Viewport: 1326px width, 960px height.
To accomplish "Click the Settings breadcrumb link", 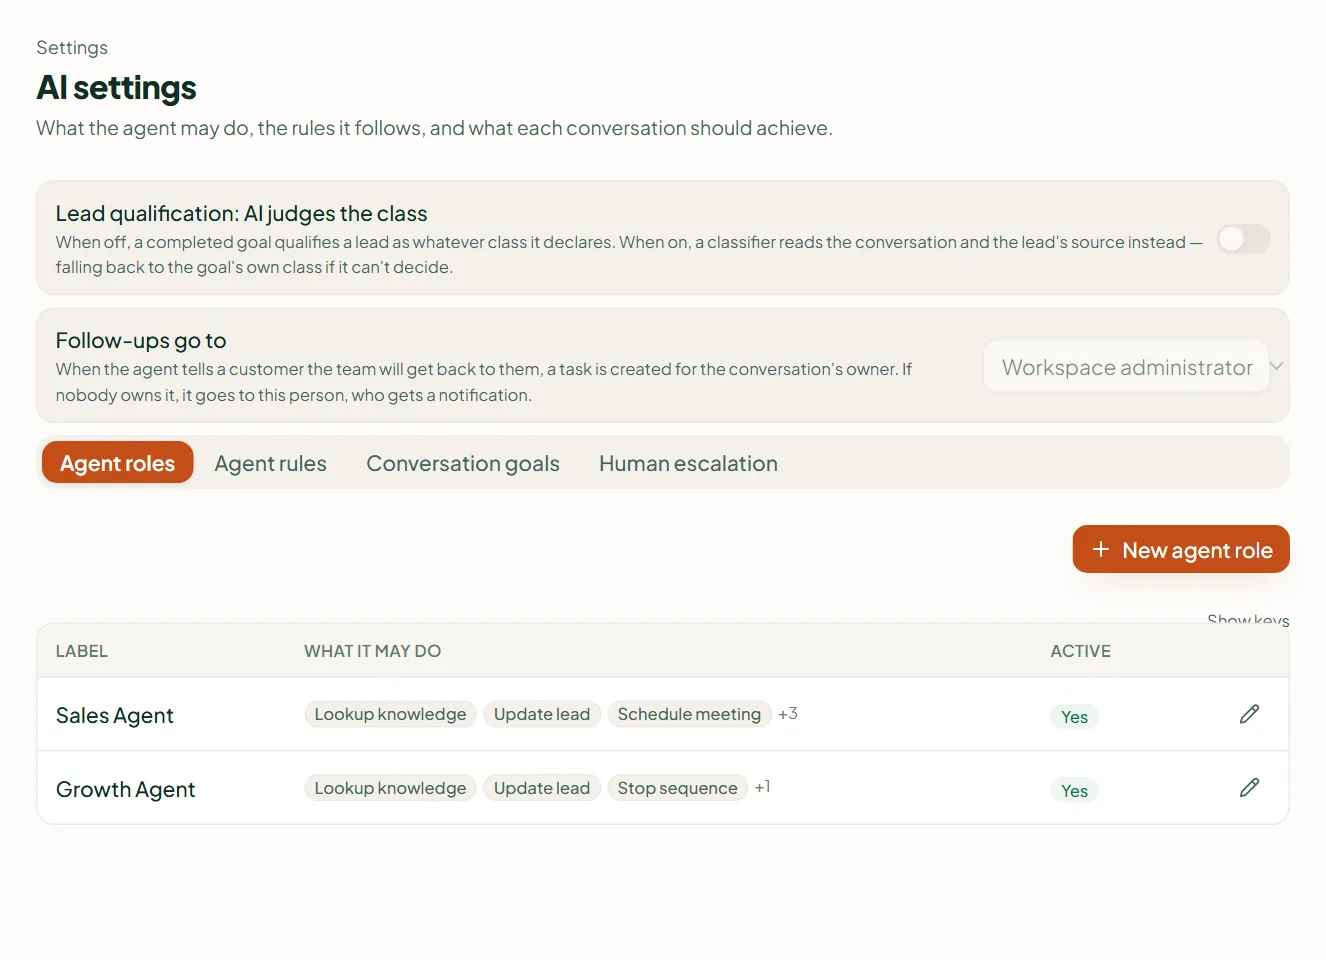I will click(72, 48).
